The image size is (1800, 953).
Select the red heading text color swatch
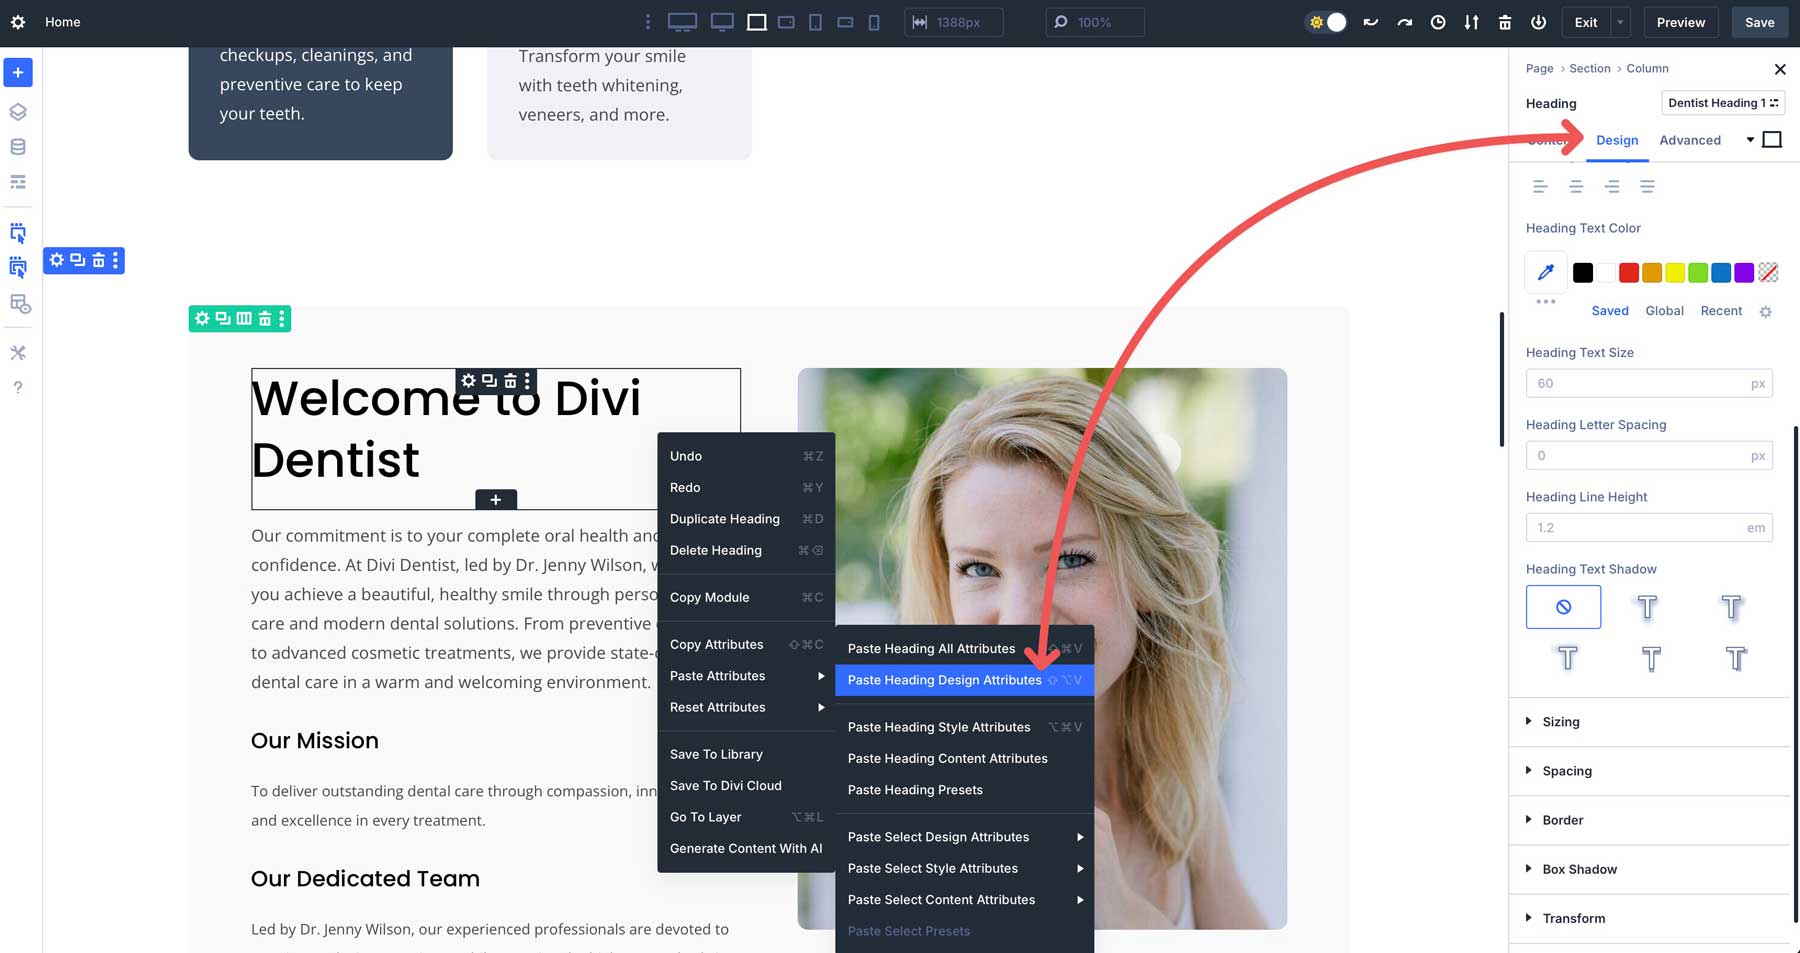pos(1629,271)
